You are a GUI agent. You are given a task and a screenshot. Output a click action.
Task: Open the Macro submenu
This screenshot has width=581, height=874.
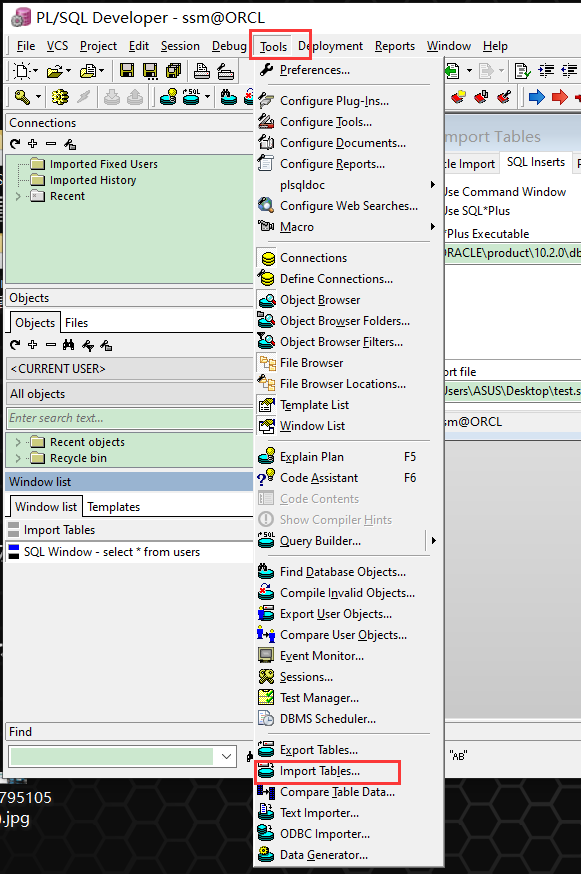[x=348, y=227]
